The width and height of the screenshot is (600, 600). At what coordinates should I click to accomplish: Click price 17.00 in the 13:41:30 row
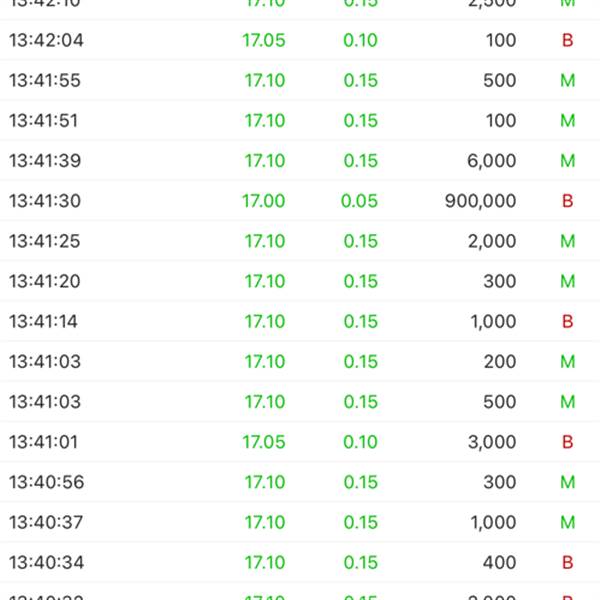[263, 201]
